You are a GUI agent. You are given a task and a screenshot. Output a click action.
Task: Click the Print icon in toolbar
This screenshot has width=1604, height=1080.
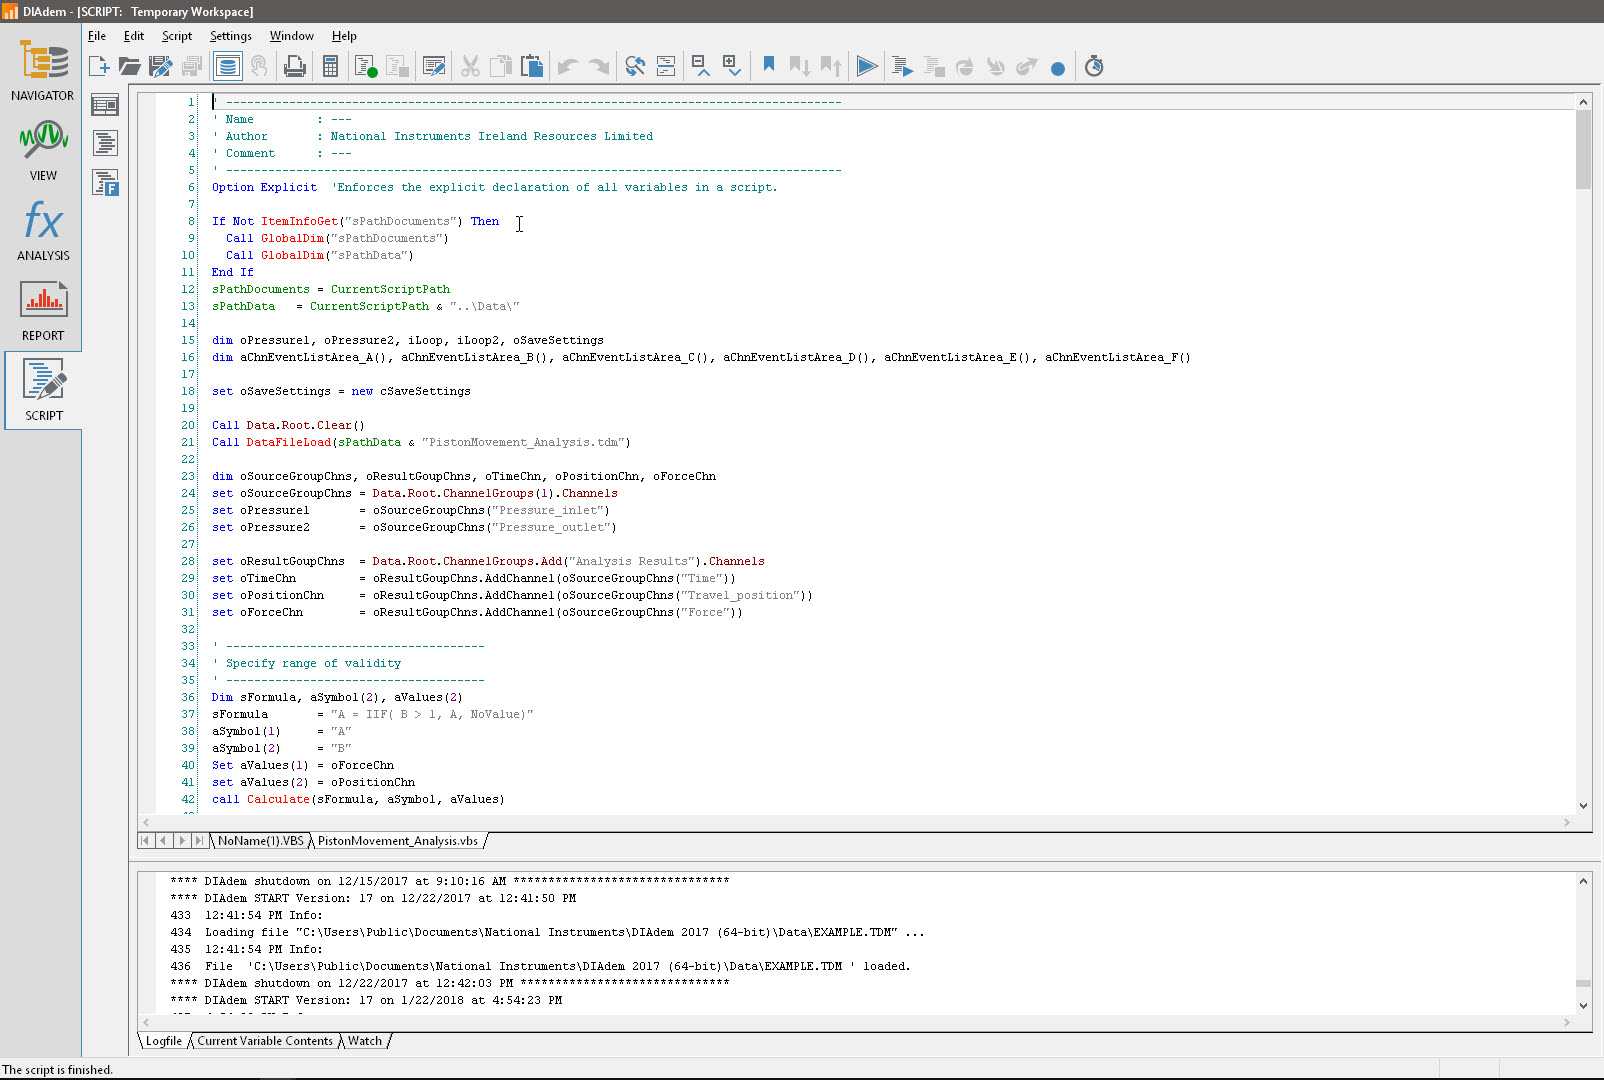pyautogui.click(x=295, y=67)
